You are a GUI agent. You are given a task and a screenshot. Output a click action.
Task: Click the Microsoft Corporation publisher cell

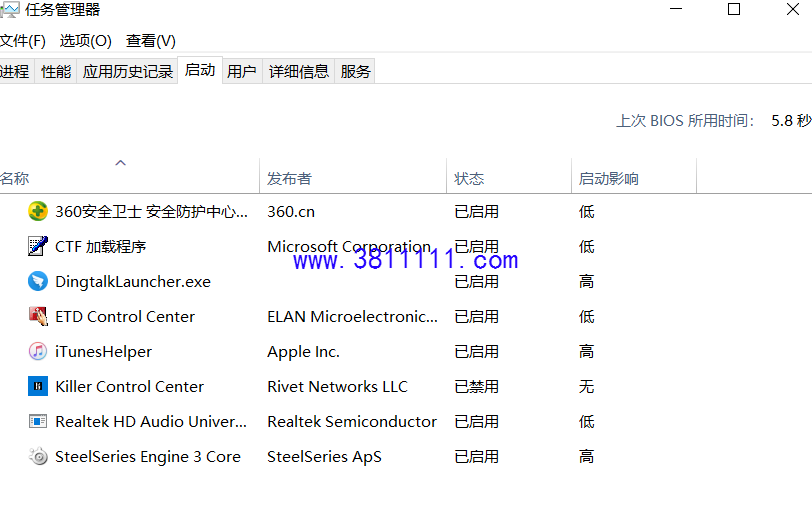click(x=349, y=247)
